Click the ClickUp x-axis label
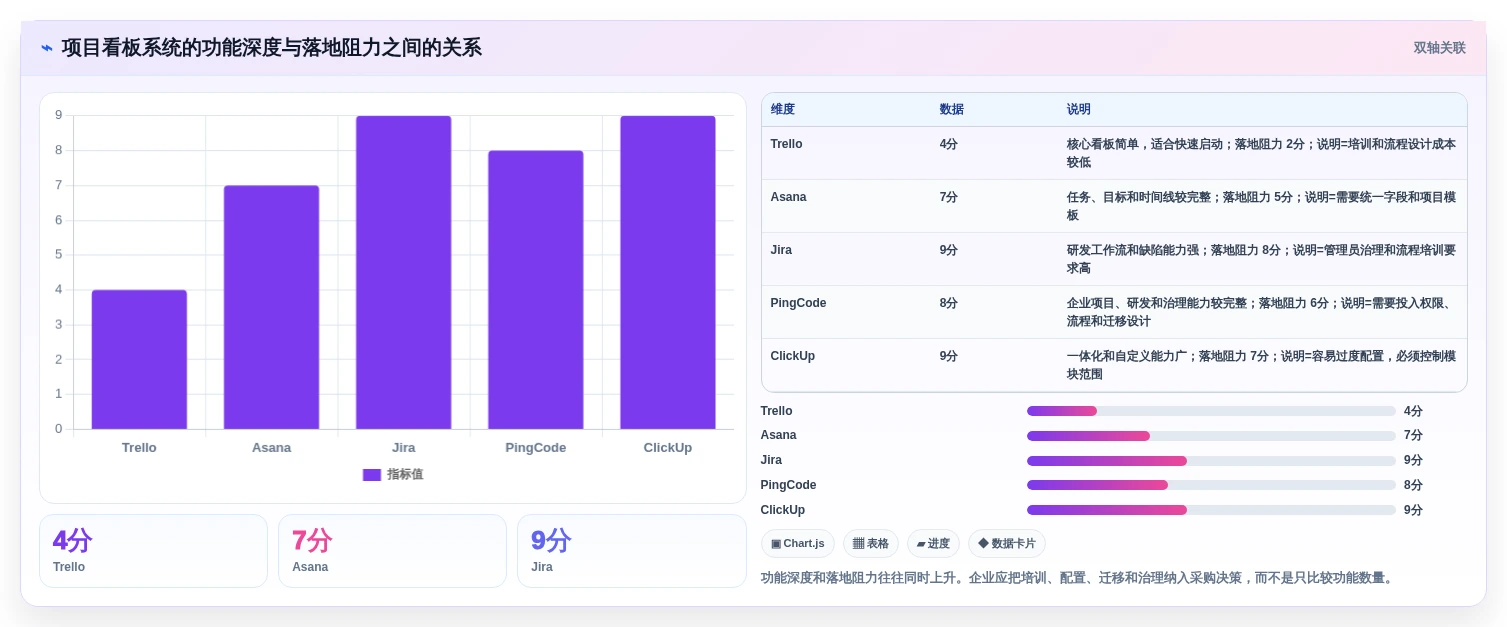1507x627 pixels. click(667, 448)
